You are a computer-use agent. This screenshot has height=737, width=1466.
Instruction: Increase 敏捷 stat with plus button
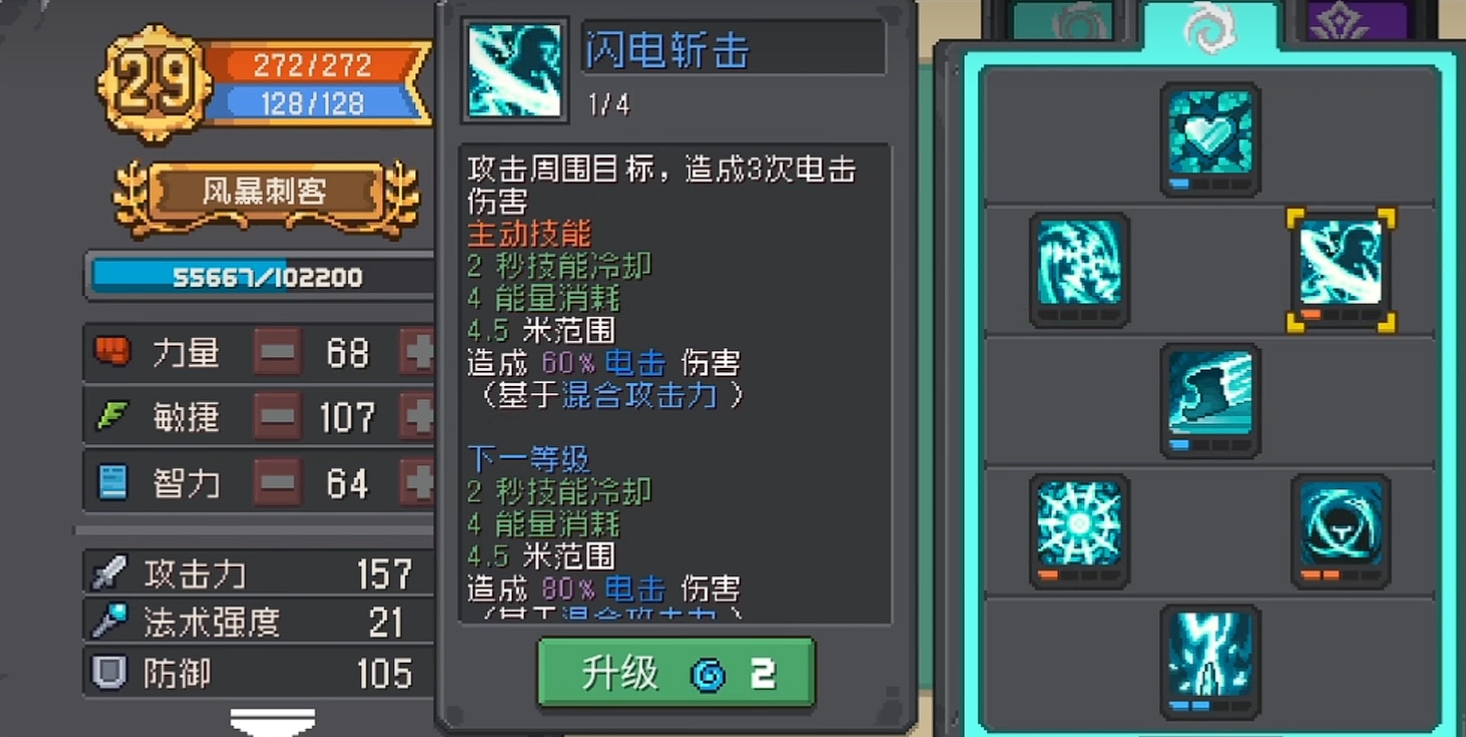(418, 417)
